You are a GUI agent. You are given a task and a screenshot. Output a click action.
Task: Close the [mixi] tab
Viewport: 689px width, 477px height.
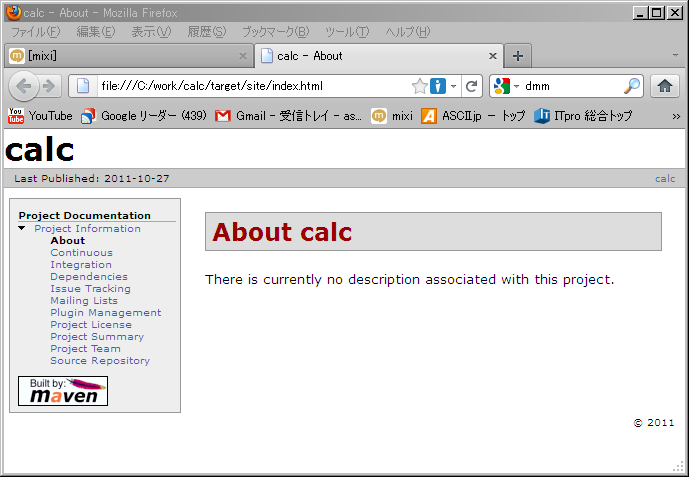[243, 56]
